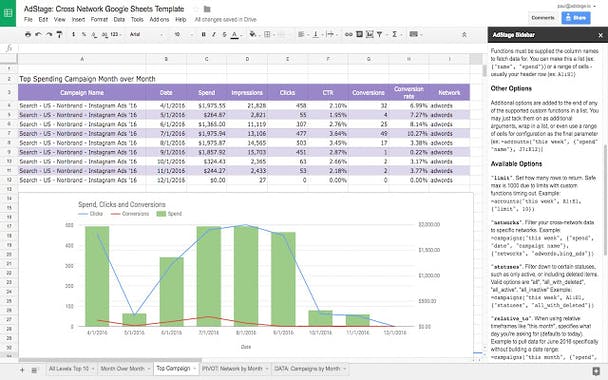Open the Arial font dropdown

[146, 35]
